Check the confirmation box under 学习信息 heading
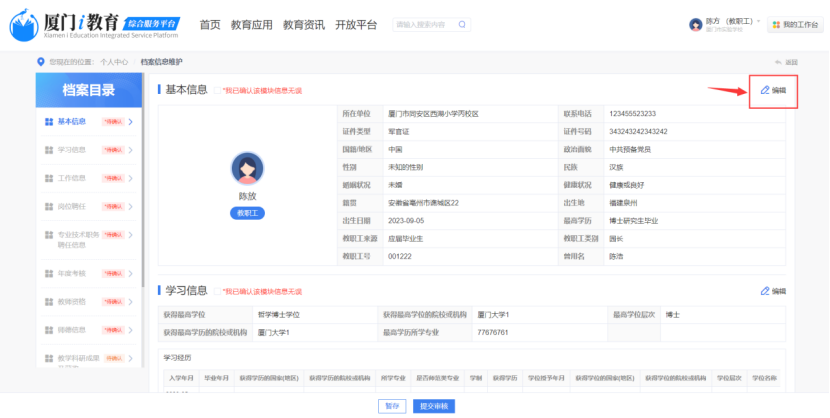Image resolution: width=830 pixels, height=418 pixels. coord(217,291)
